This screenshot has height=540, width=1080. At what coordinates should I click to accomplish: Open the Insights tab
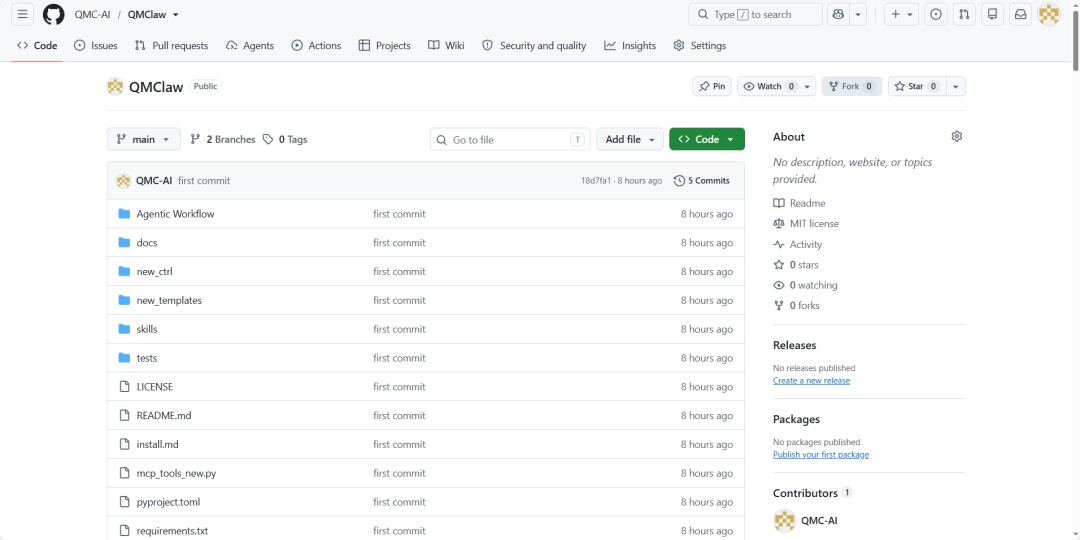(630, 45)
